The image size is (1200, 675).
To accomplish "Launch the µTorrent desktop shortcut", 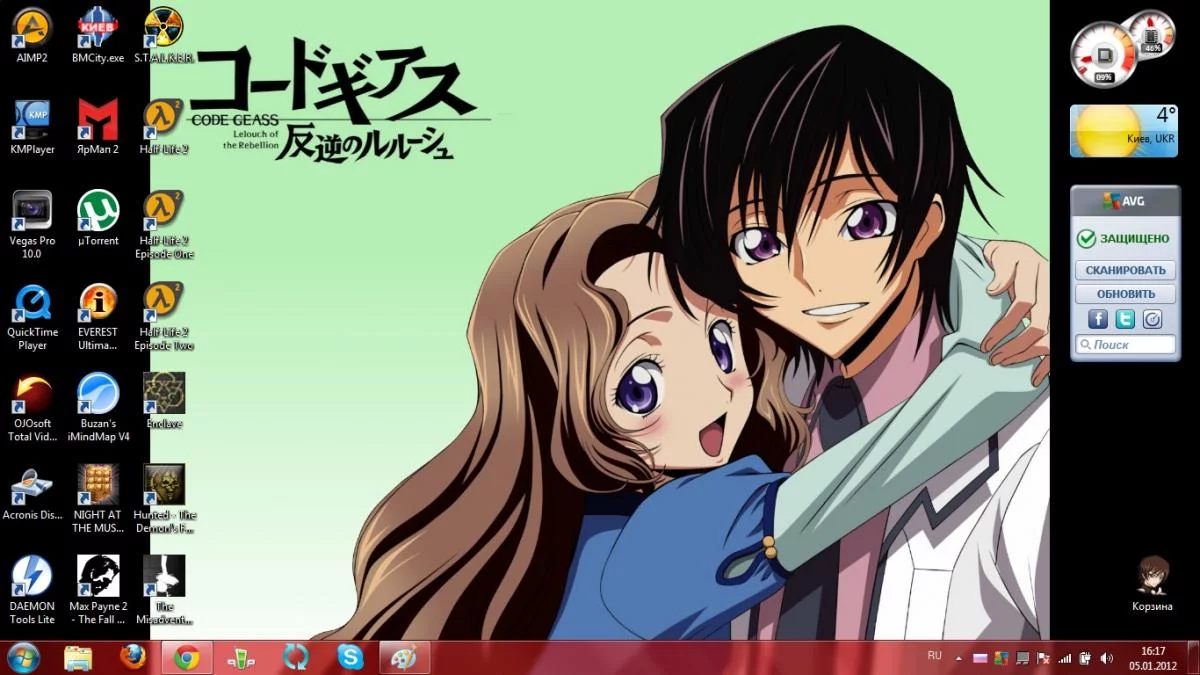I will [98, 218].
